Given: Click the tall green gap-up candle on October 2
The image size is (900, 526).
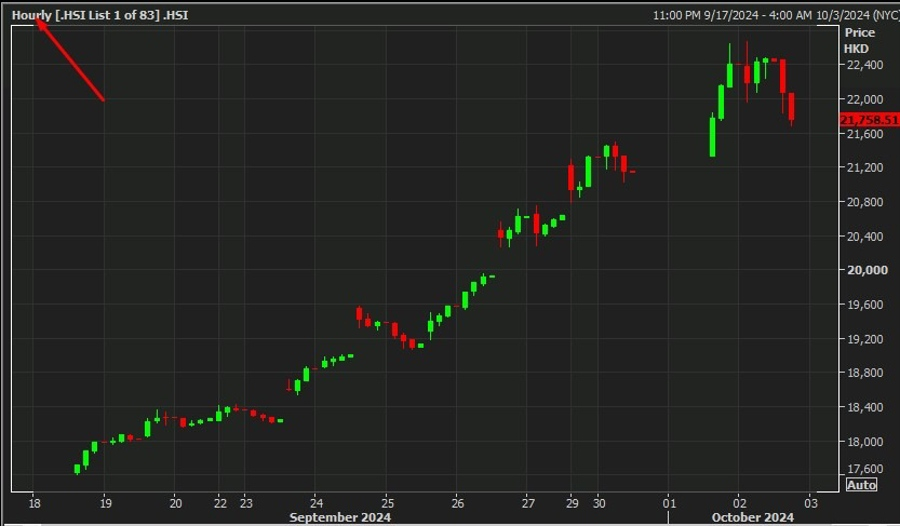Looking at the screenshot, I should tap(712, 136).
